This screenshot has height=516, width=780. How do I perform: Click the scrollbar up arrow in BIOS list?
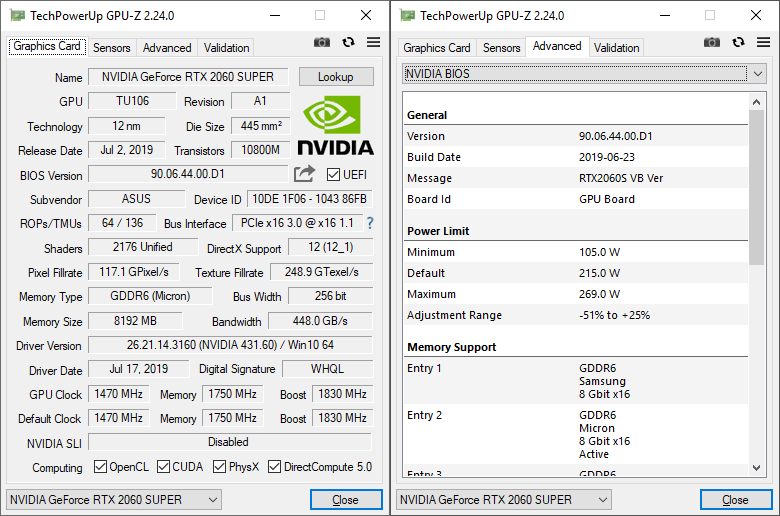[x=757, y=102]
